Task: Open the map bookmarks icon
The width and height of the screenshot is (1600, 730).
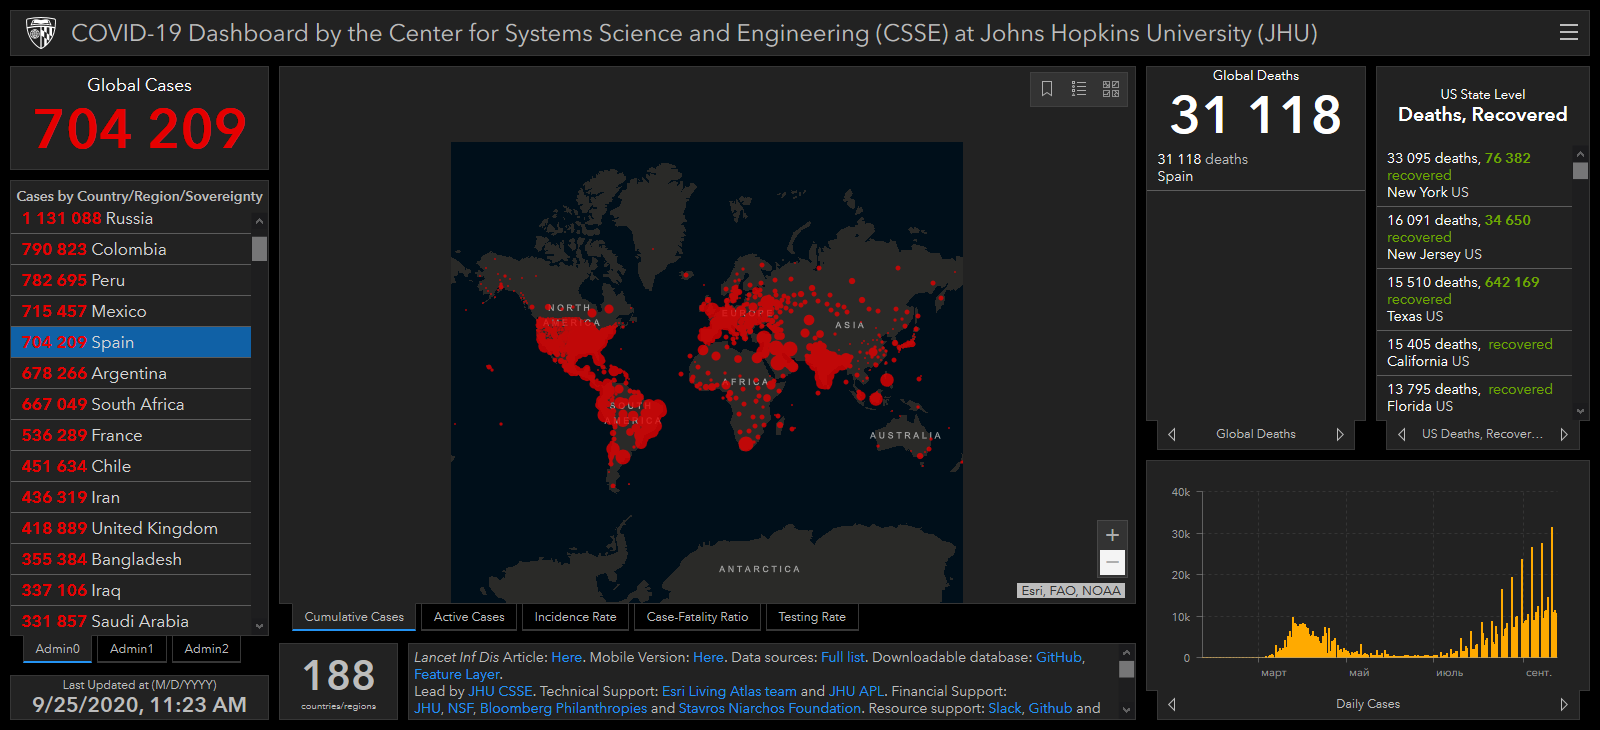Action: (1047, 89)
